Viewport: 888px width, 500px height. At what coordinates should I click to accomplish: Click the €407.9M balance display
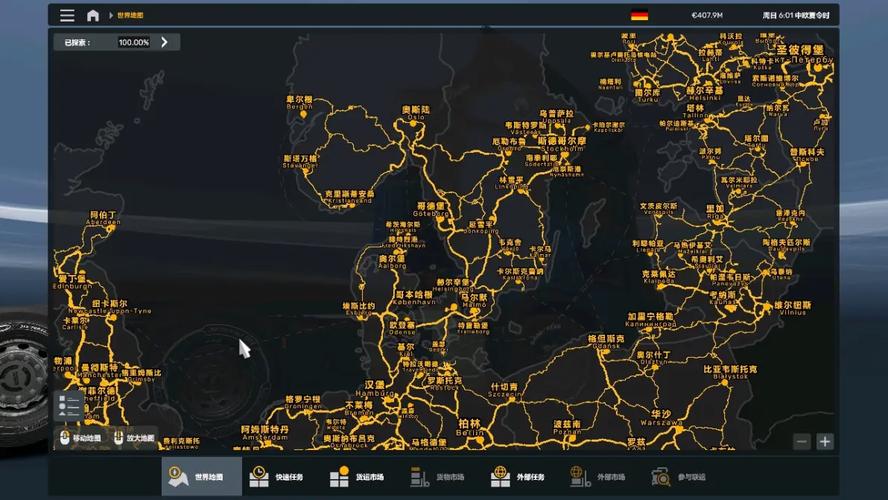click(x=706, y=15)
